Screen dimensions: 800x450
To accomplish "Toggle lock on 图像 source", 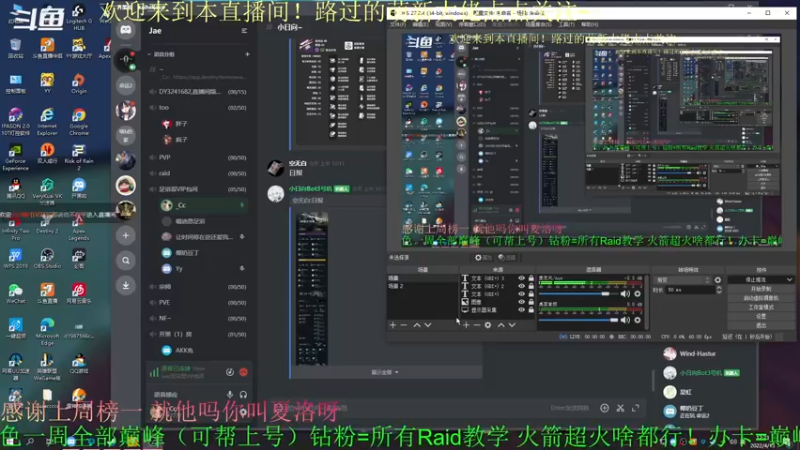I will (x=531, y=302).
